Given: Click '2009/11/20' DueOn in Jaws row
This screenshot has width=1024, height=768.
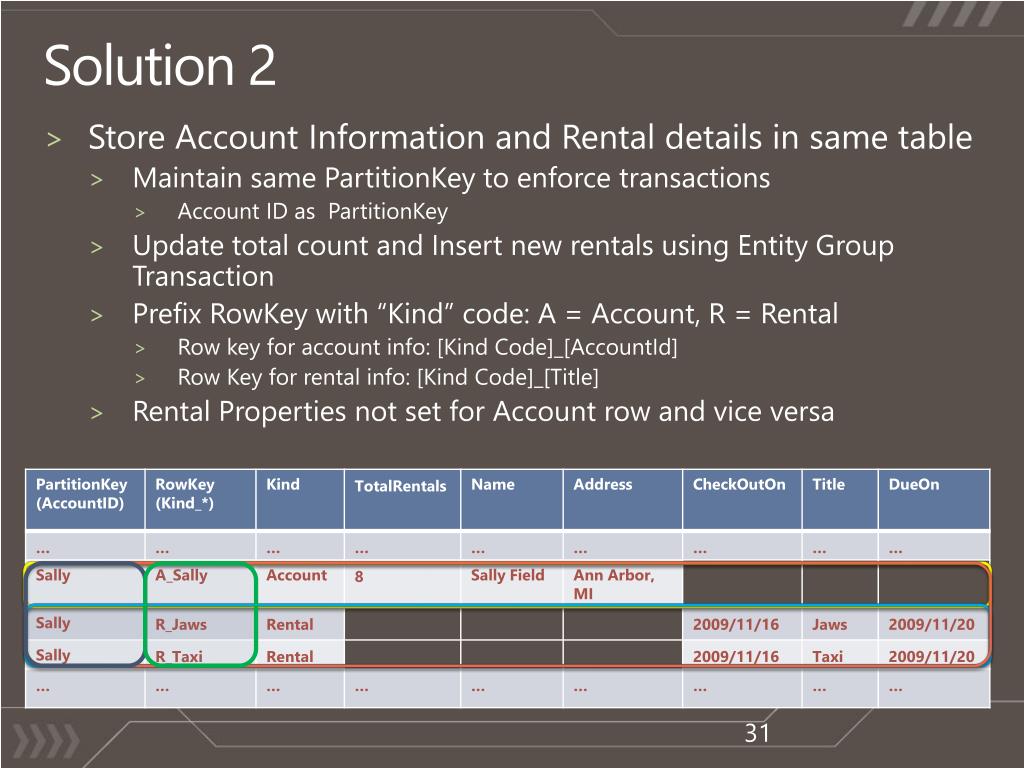Looking at the screenshot, I should pyautogui.click(x=934, y=624).
